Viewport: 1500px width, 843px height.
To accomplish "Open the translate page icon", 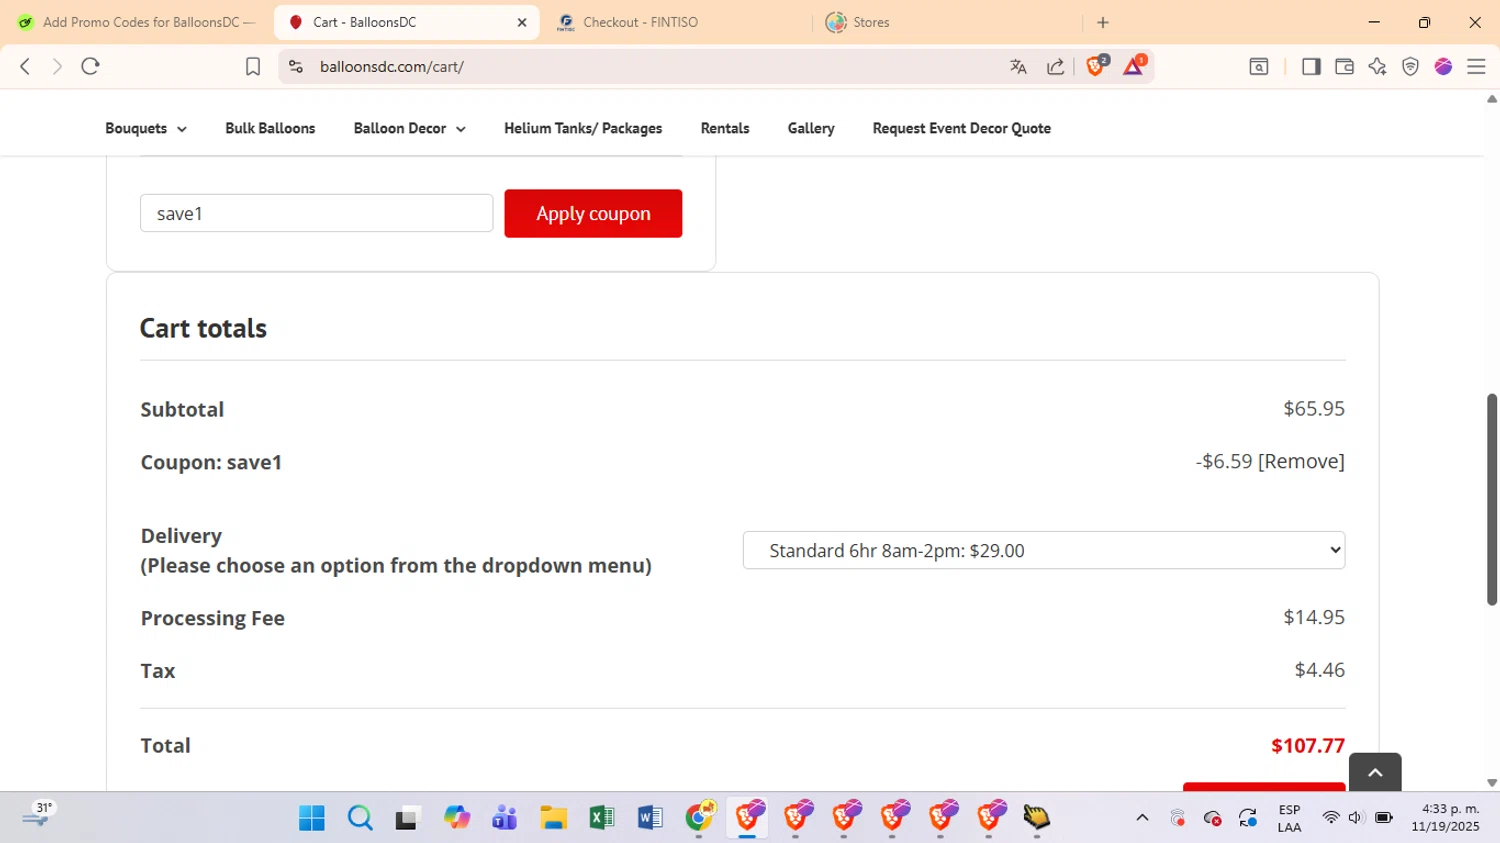I will click(x=1018, y=66).
